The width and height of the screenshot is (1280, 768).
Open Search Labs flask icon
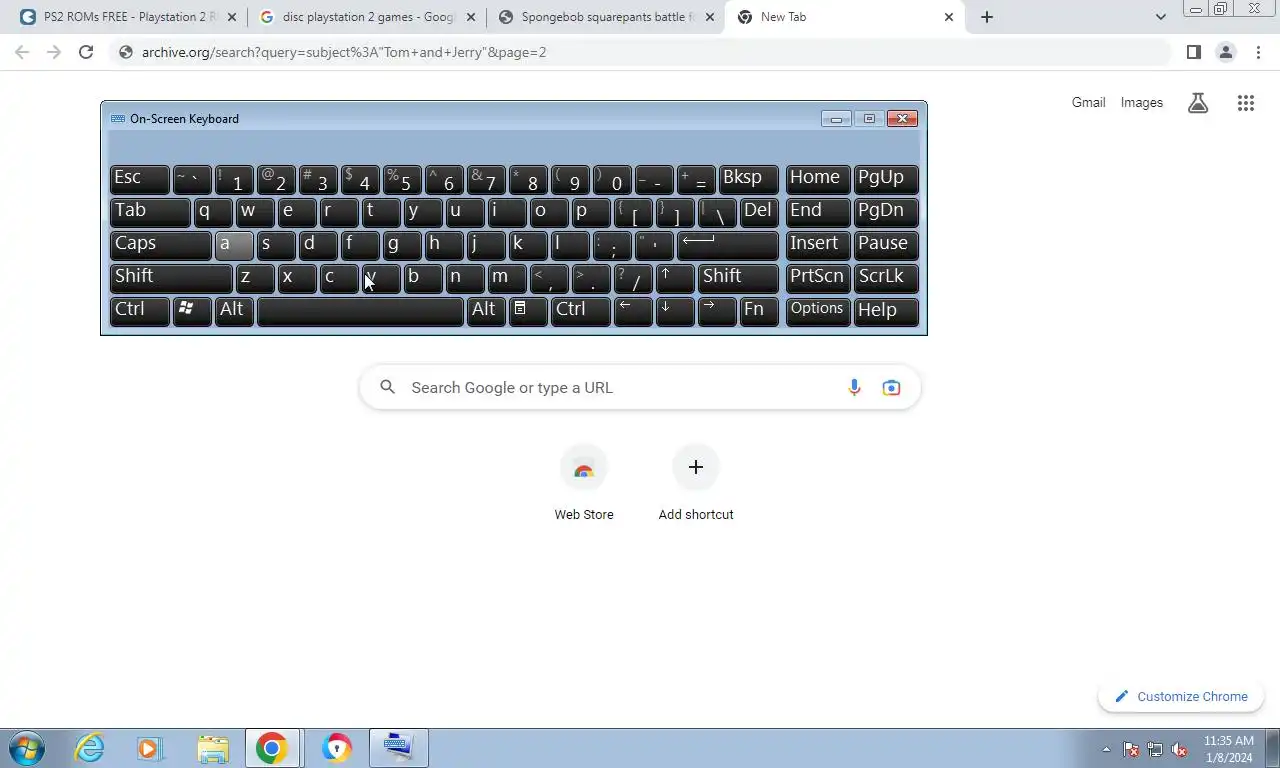pyautogui.click(x=1197, y=103)
